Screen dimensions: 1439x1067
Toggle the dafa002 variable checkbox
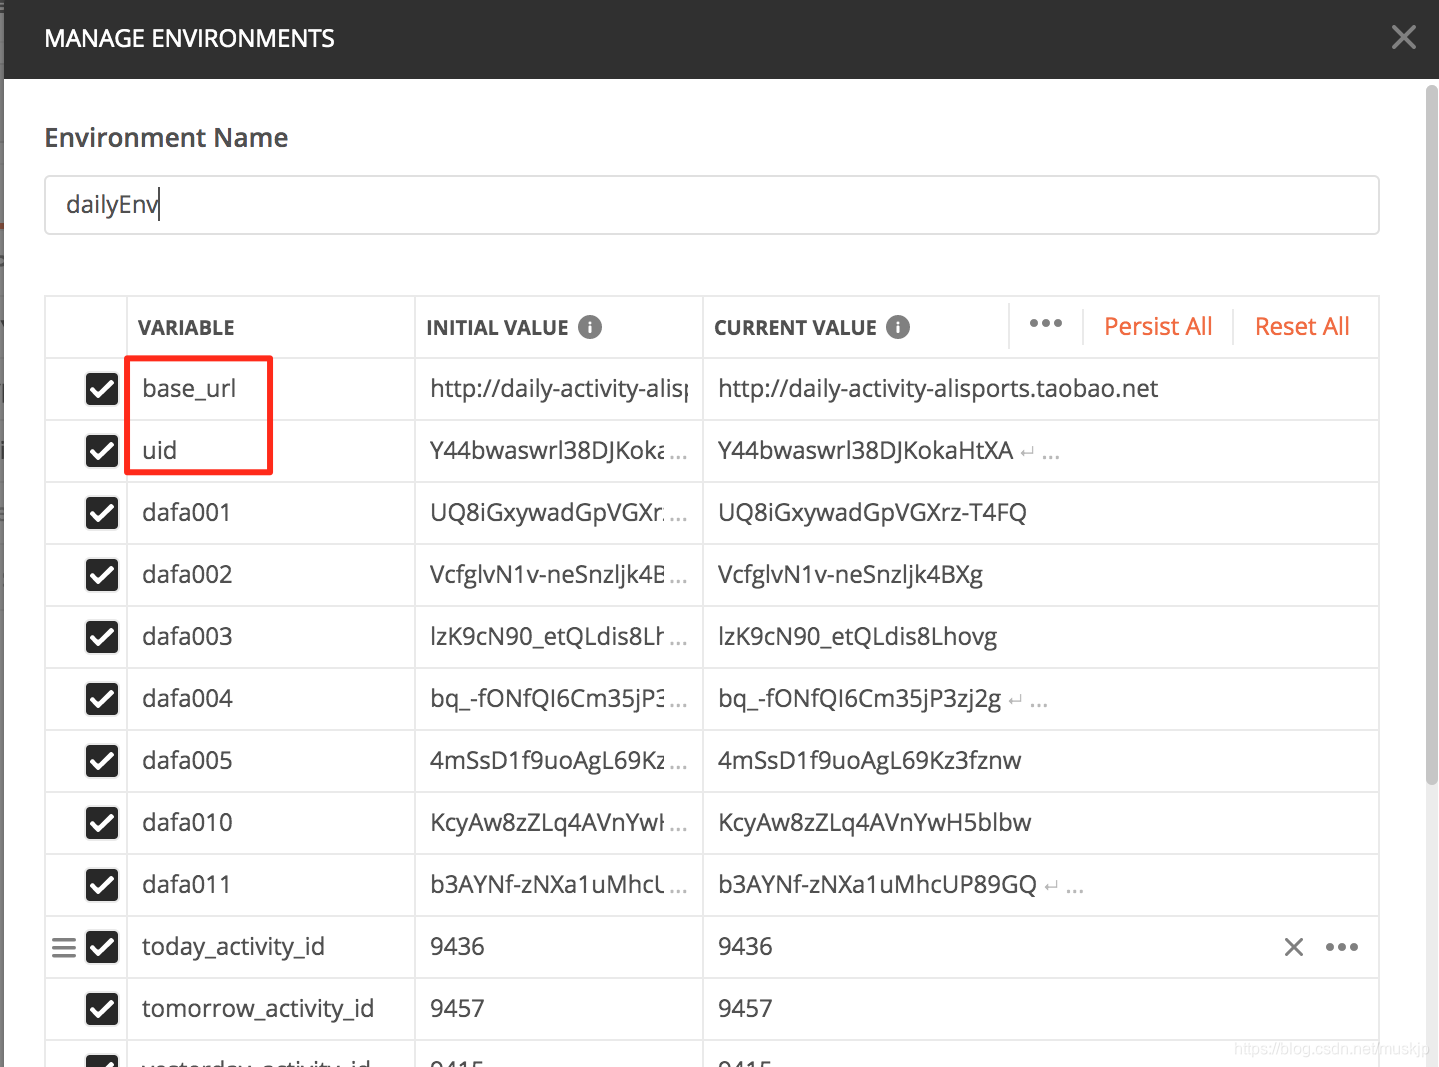click(102, 575)
